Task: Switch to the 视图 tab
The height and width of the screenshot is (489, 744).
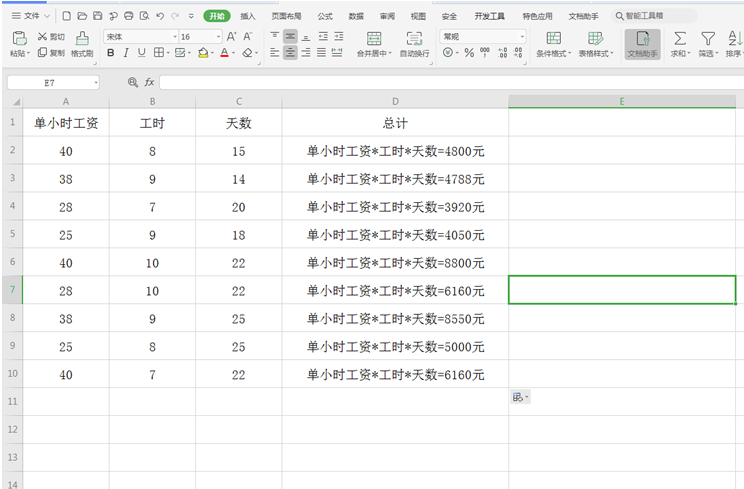Action: pyautogui.click(x=418, y=16)
